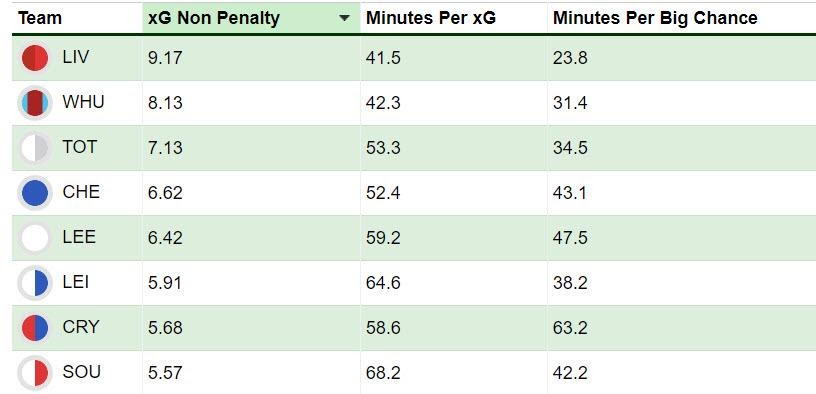Click the CHE blue team badge icon
Viewport: 816px width, 394px height.
(x=35, y=193)
